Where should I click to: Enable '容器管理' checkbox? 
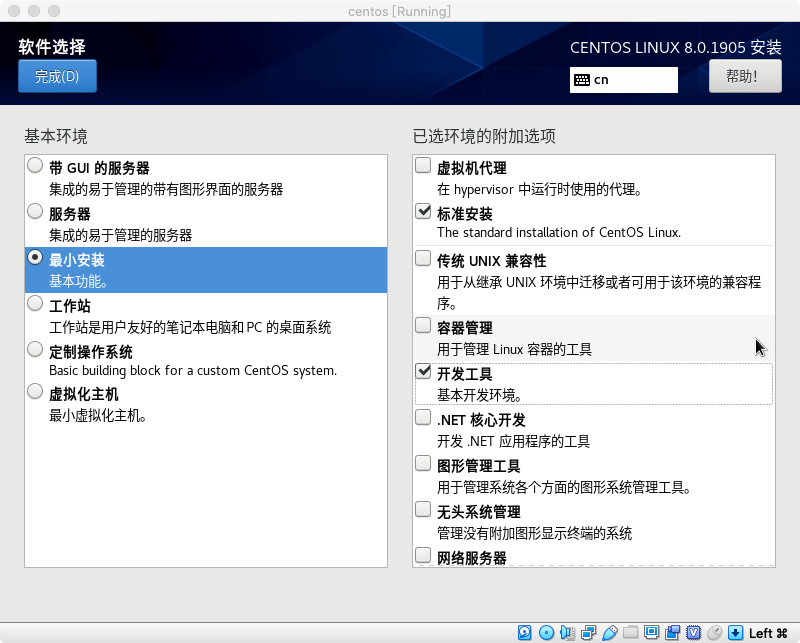coord(423,325)
